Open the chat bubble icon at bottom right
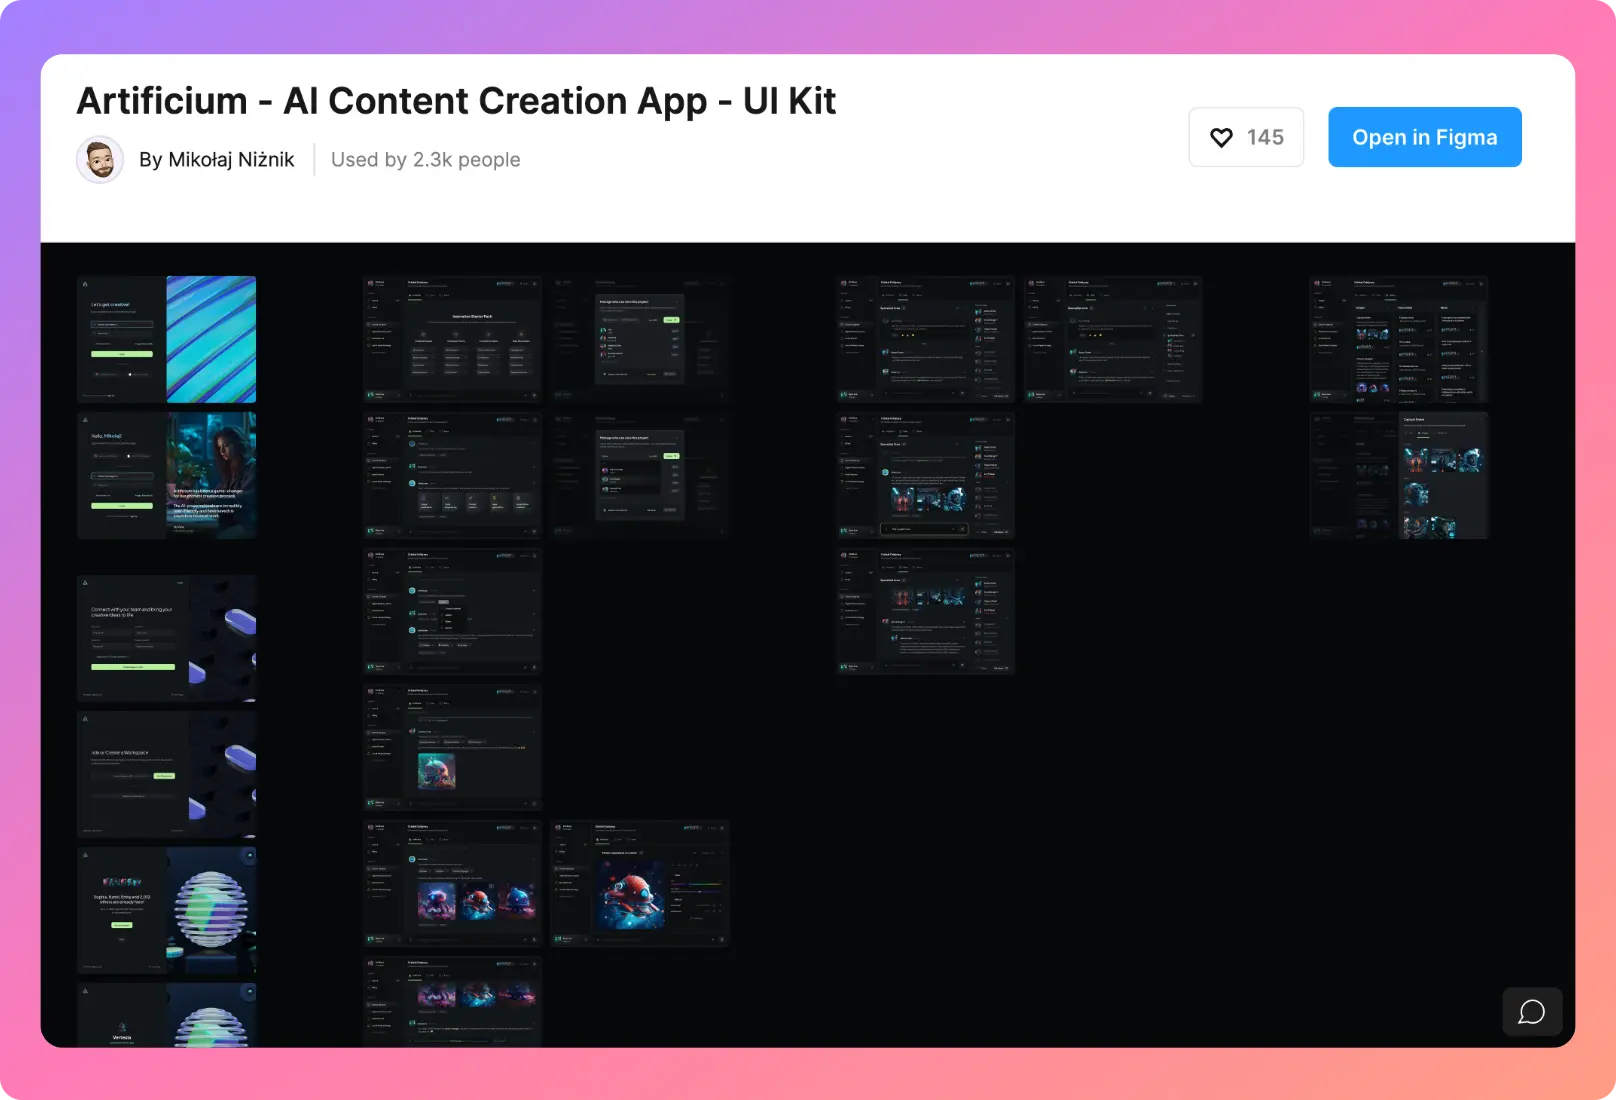 coord(1531,1012)
